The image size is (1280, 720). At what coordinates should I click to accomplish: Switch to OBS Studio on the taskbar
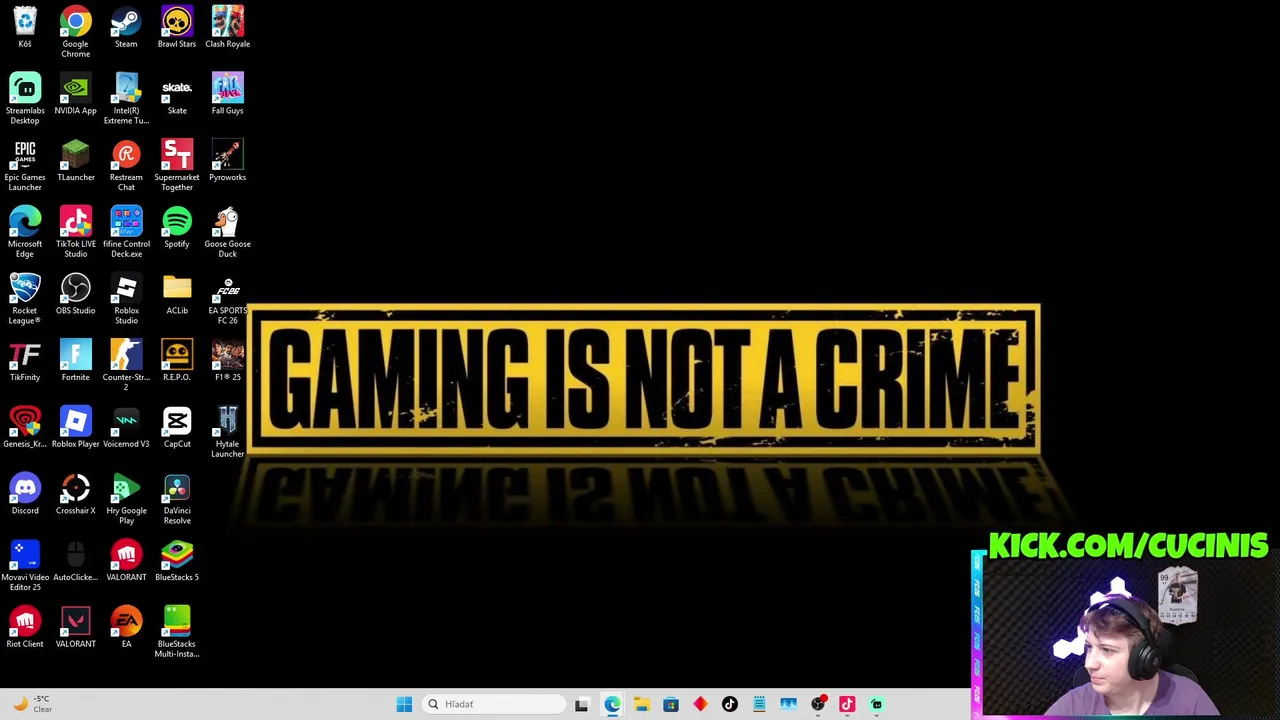[x=818, y=704]
